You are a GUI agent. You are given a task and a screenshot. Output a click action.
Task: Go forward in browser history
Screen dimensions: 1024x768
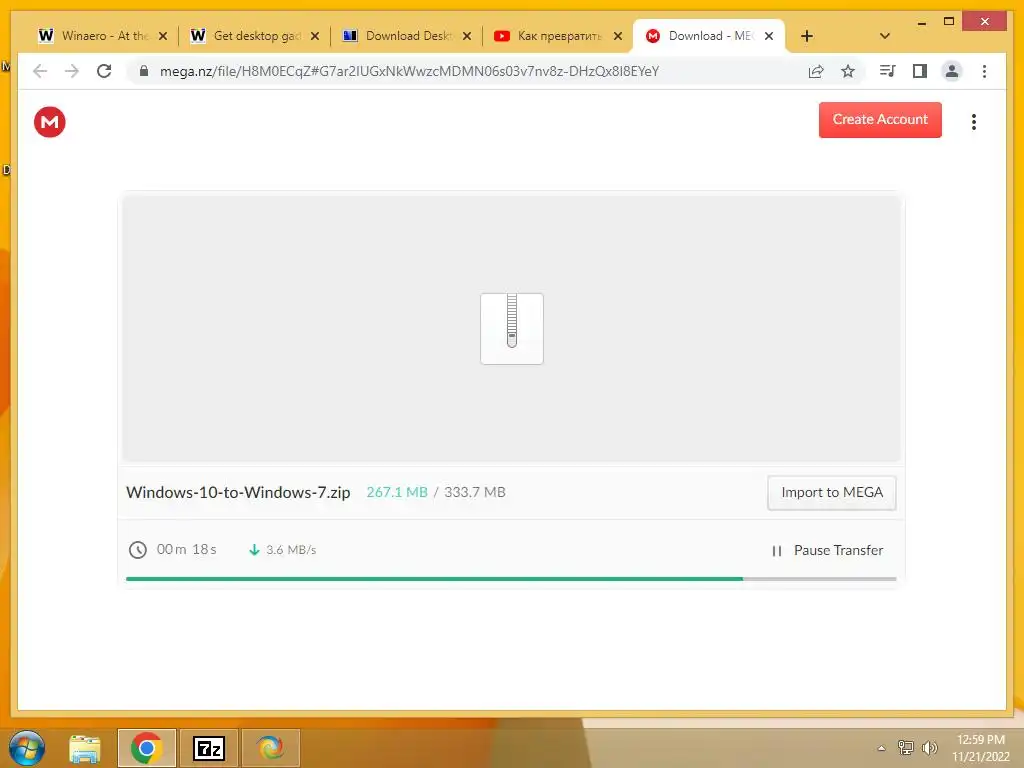pyautogui.click(x=72, y=71)
